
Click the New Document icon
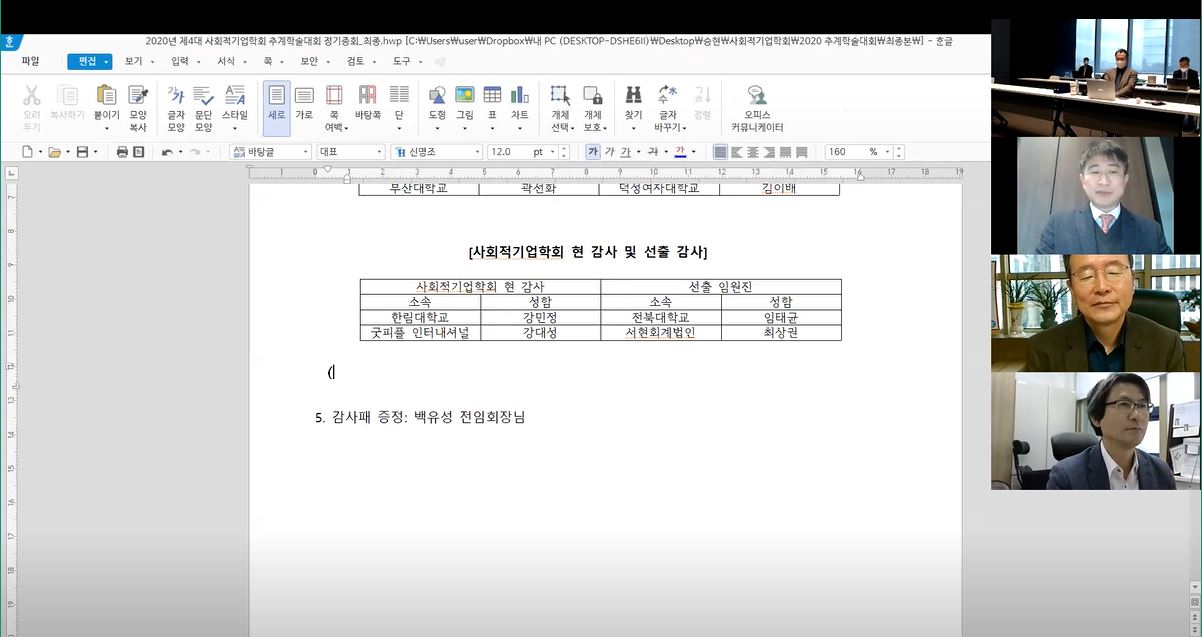[x=27, y=152]
